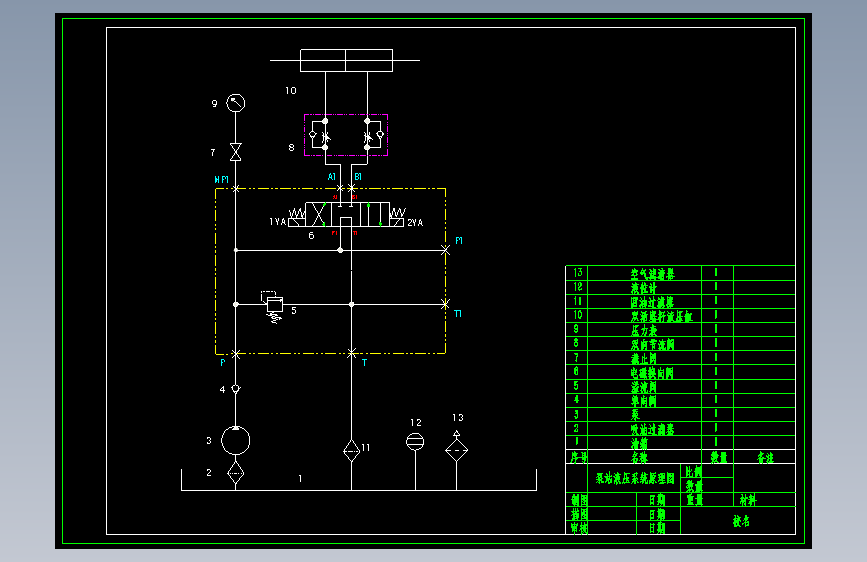The height and width of the screenshot is (562, 867).
Task: Select the magenta dashed throttle valve box
Action: (346, 135)
